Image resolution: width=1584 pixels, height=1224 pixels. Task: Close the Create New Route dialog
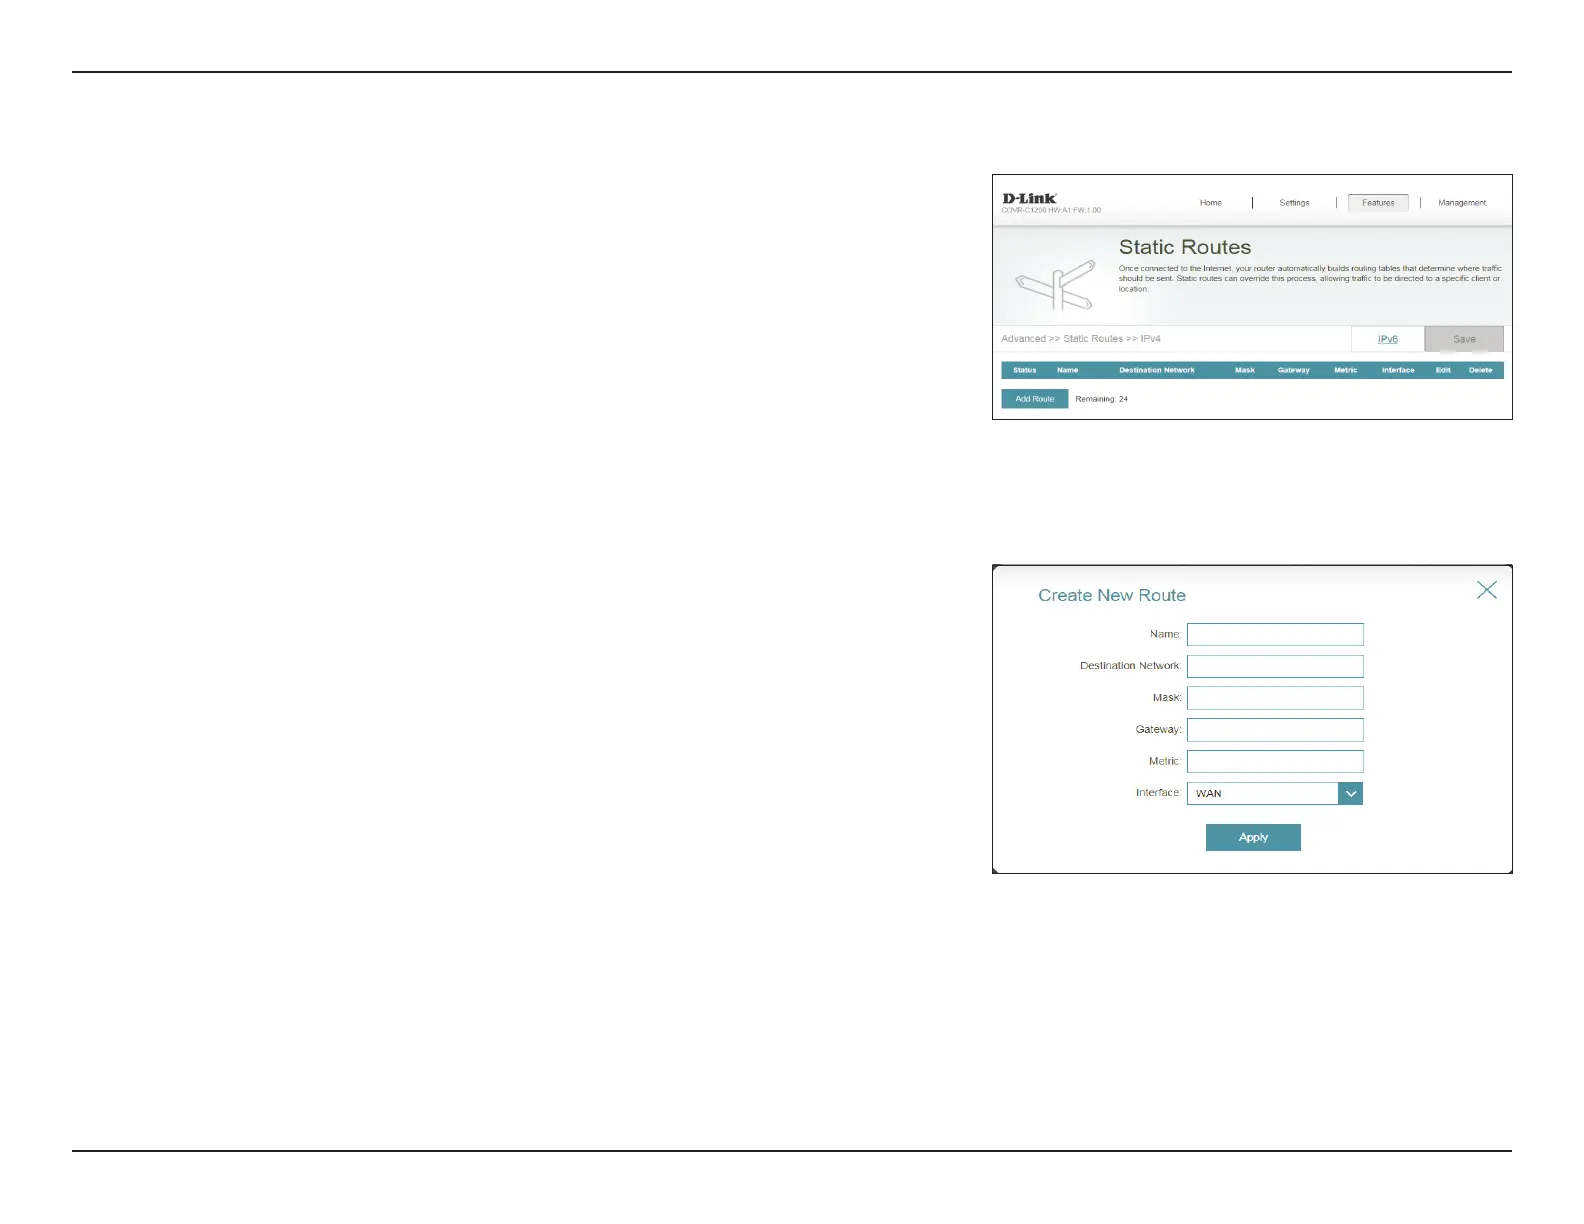pos(1487,590)
